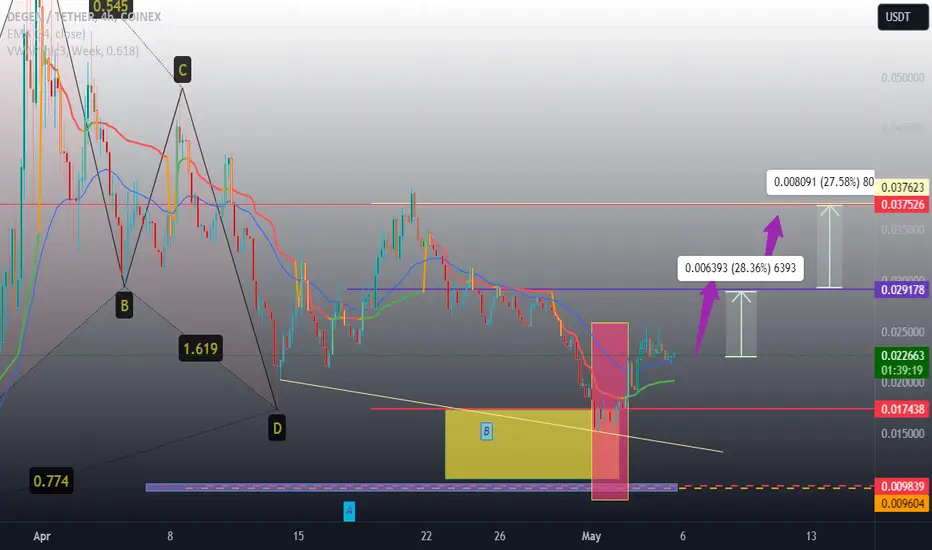
Task: Select the small blue B label in yellow zone
Action: (x=486, y=431)
